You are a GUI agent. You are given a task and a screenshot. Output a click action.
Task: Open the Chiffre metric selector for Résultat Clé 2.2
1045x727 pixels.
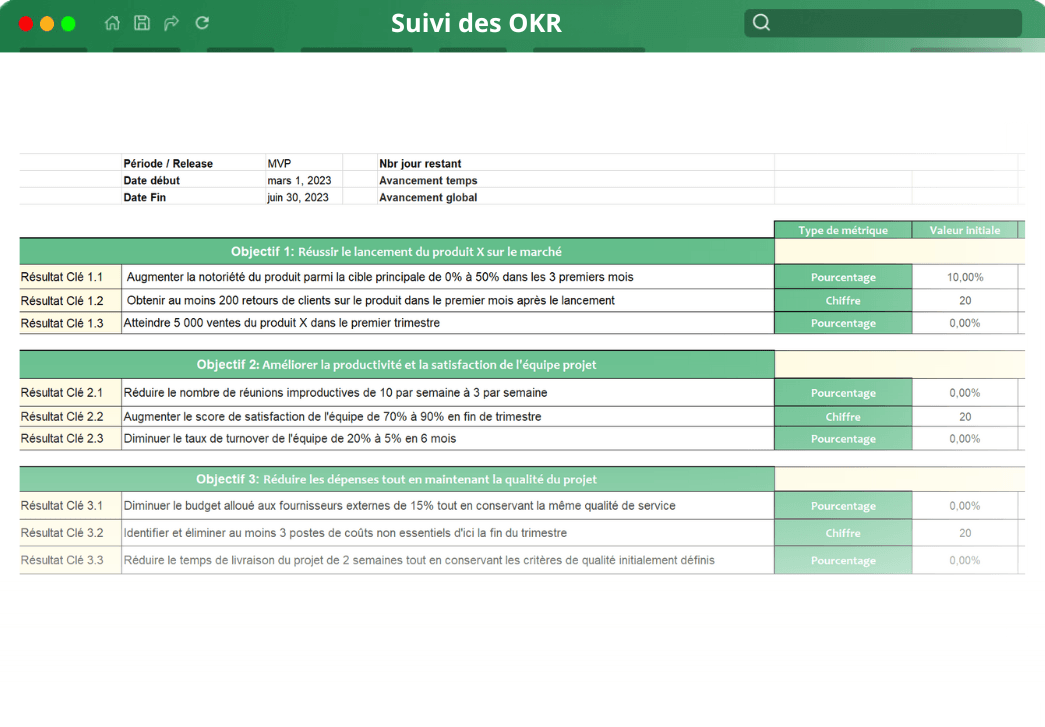[x=842, y=416]
